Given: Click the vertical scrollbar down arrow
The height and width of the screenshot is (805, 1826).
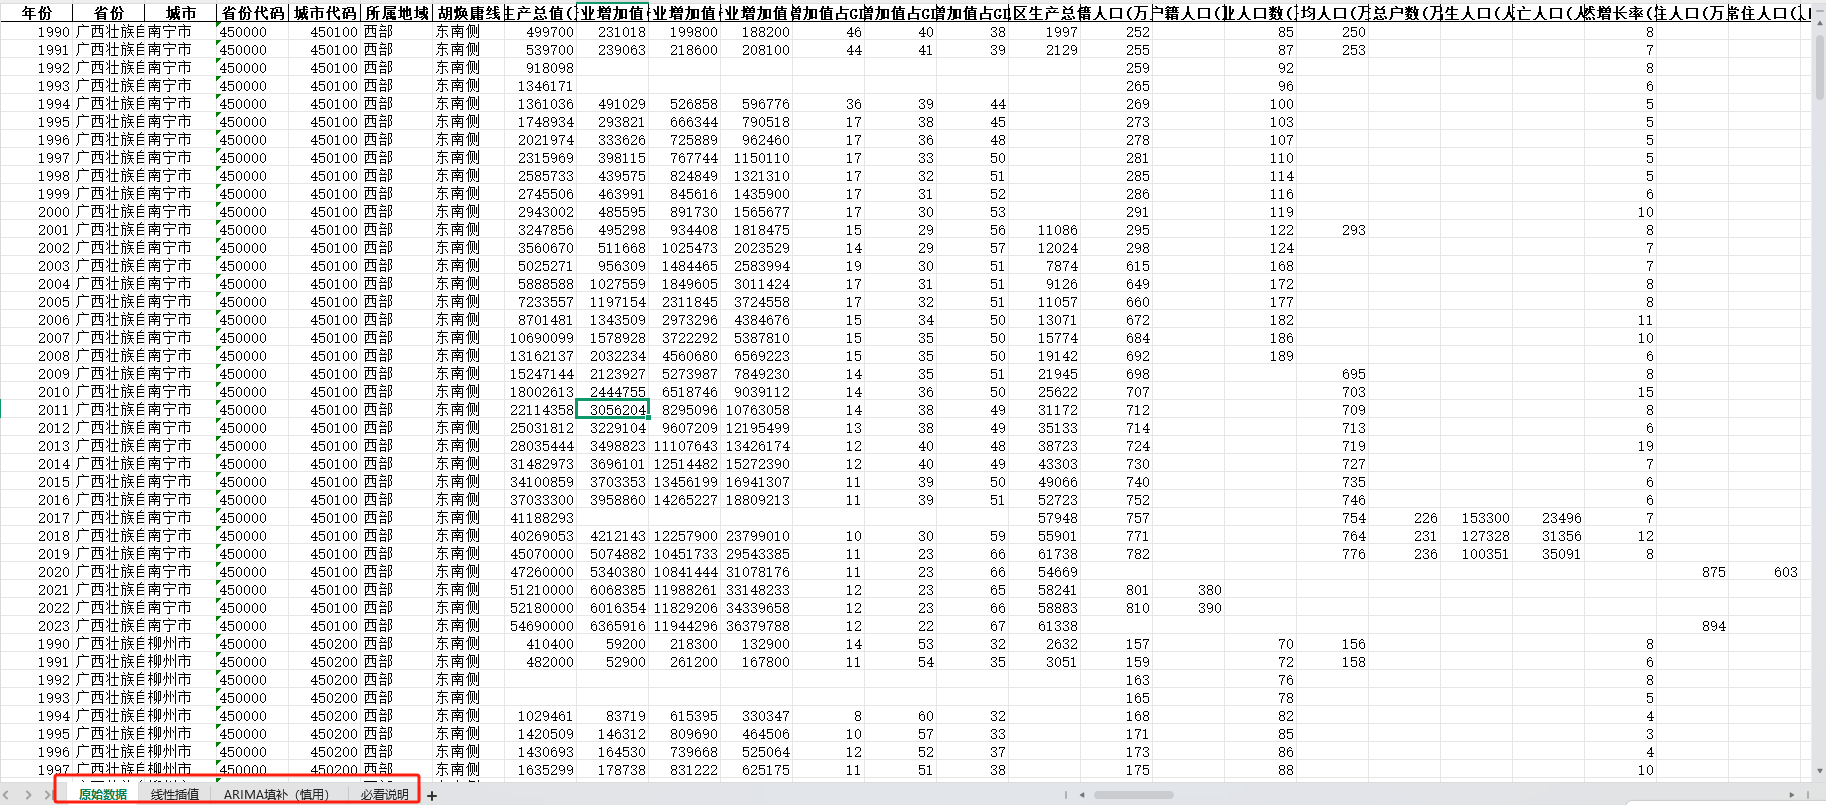Looking at the screenshot, I should pos(1819,771).
